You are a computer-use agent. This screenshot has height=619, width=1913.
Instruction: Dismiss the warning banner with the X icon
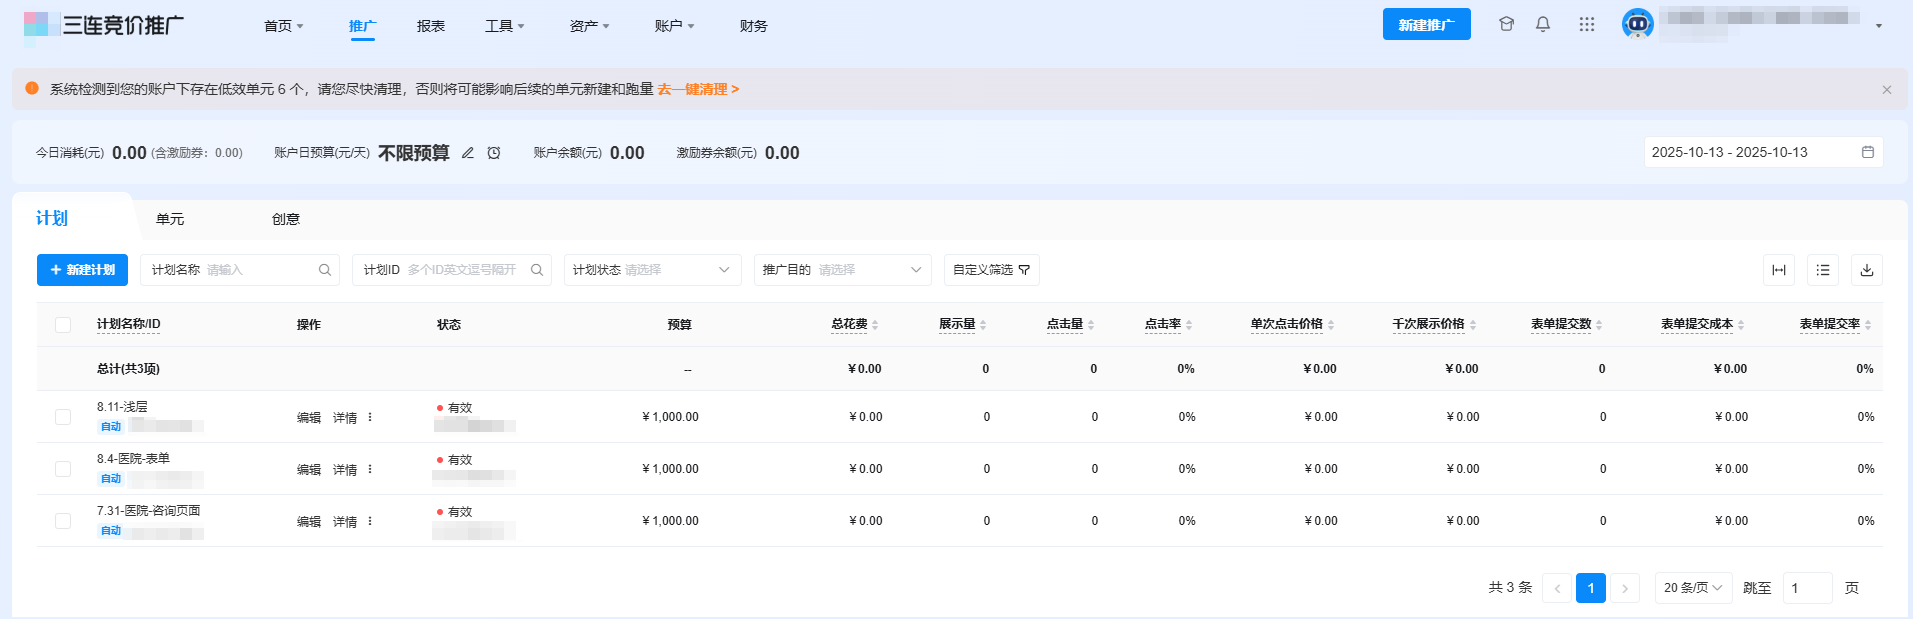coord(1887,90)
